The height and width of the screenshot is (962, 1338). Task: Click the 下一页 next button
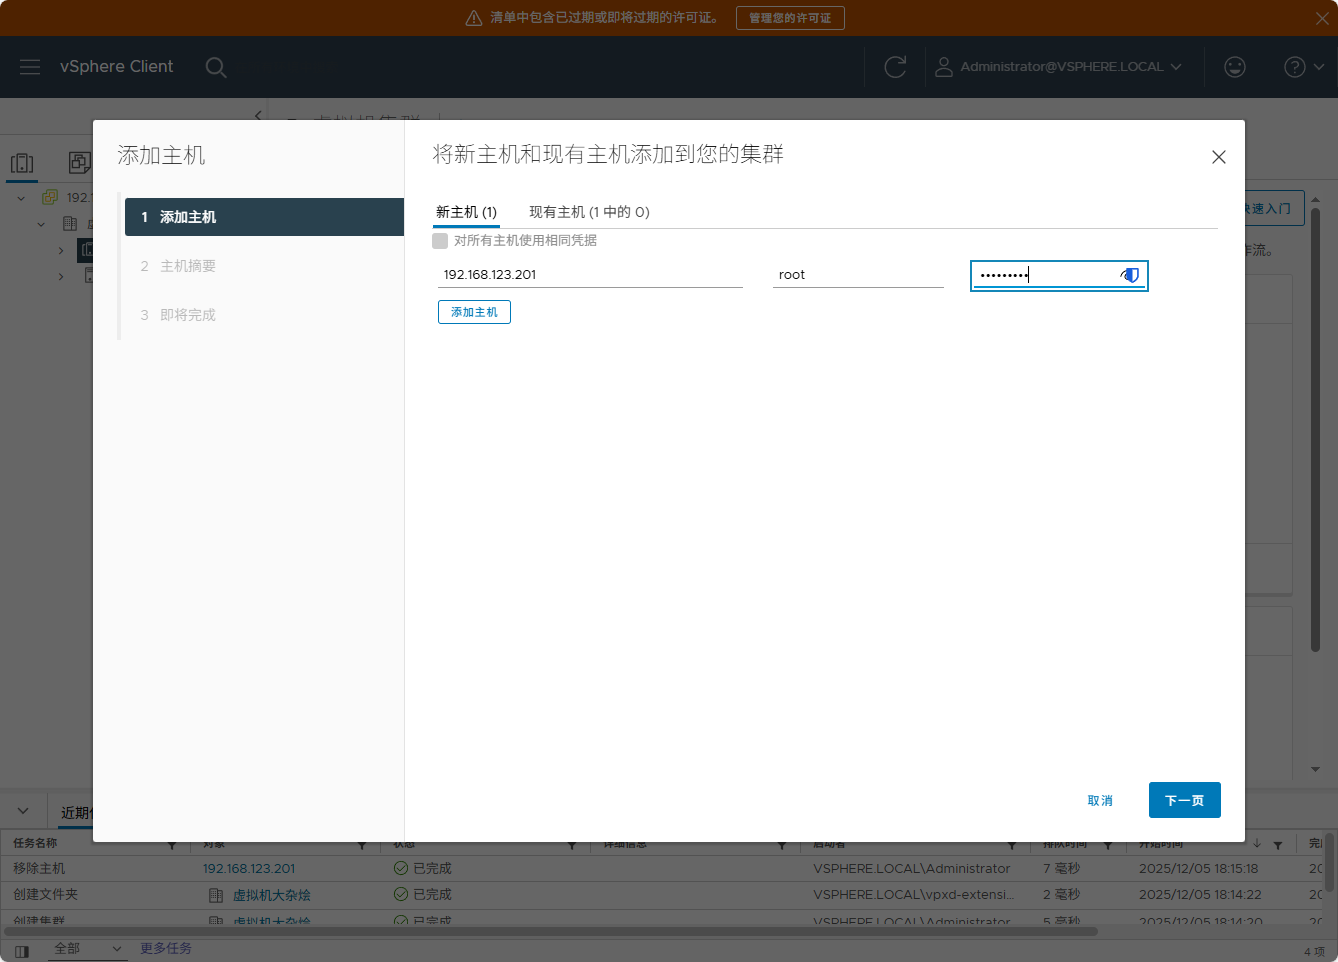click(1184, 800)
